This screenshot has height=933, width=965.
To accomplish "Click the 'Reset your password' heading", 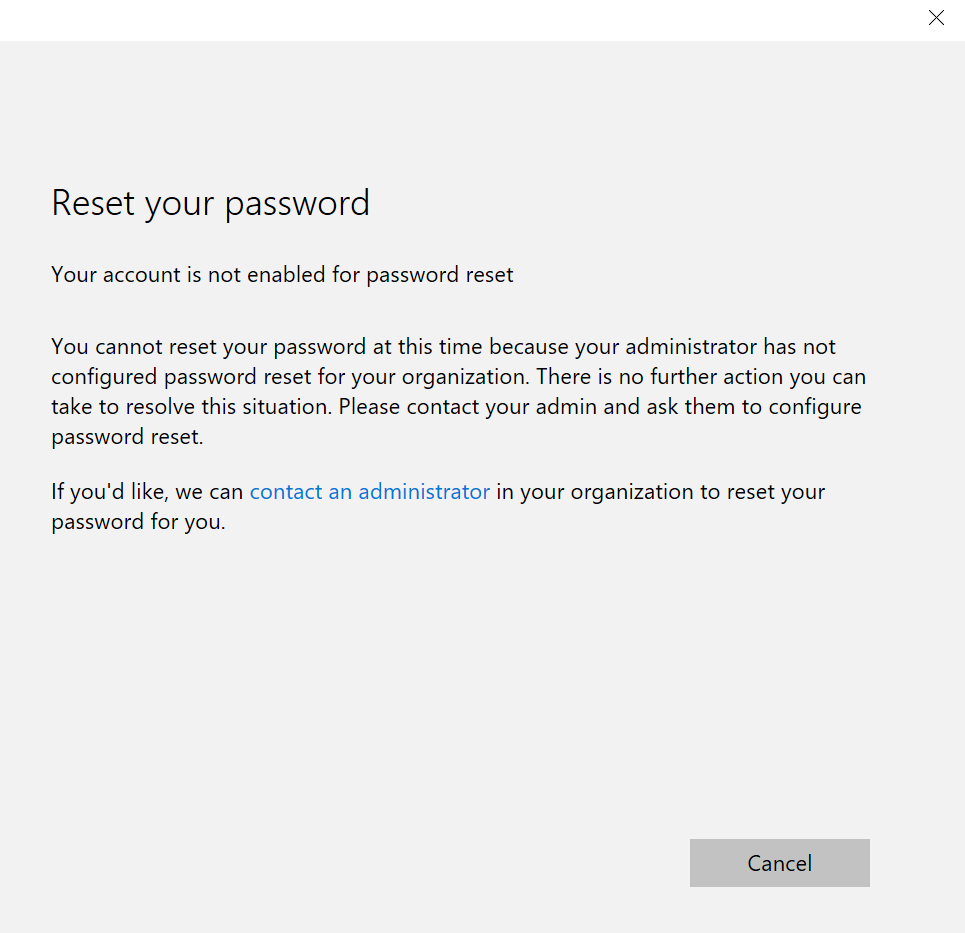I will [x=210, y=203].
